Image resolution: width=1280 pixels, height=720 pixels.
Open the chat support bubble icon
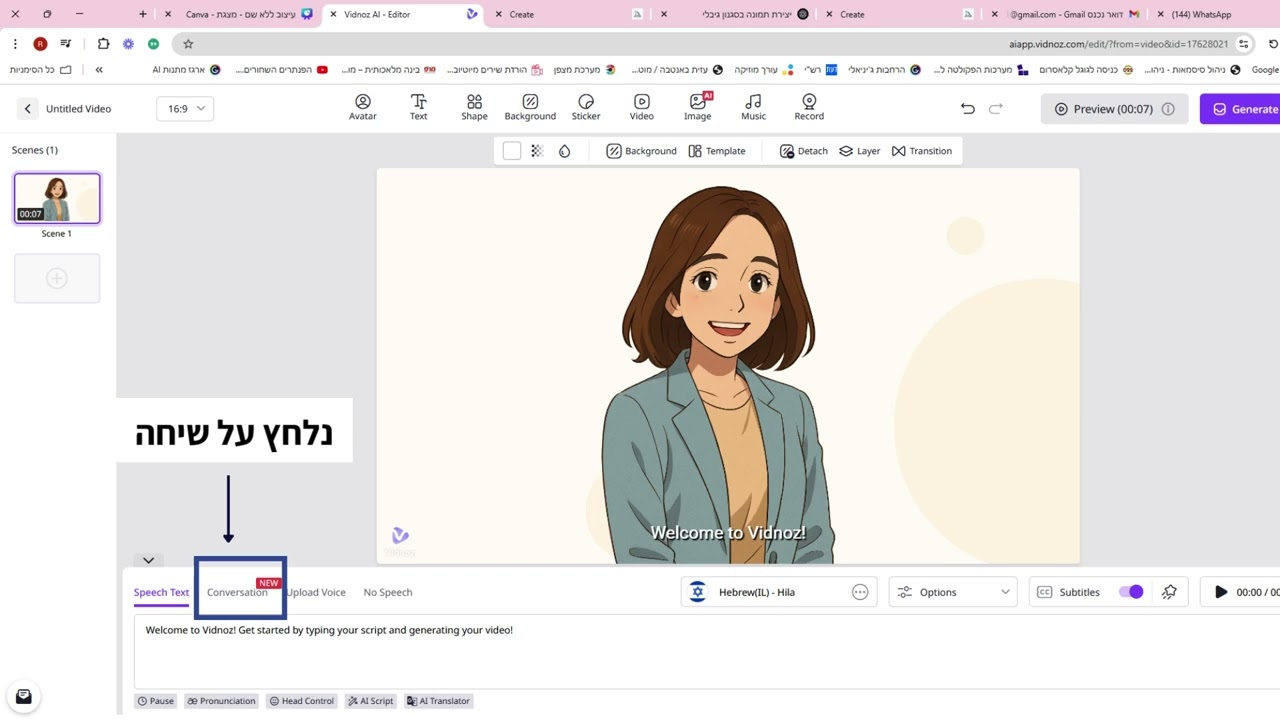pyautogui.click(x=24, y=697)
